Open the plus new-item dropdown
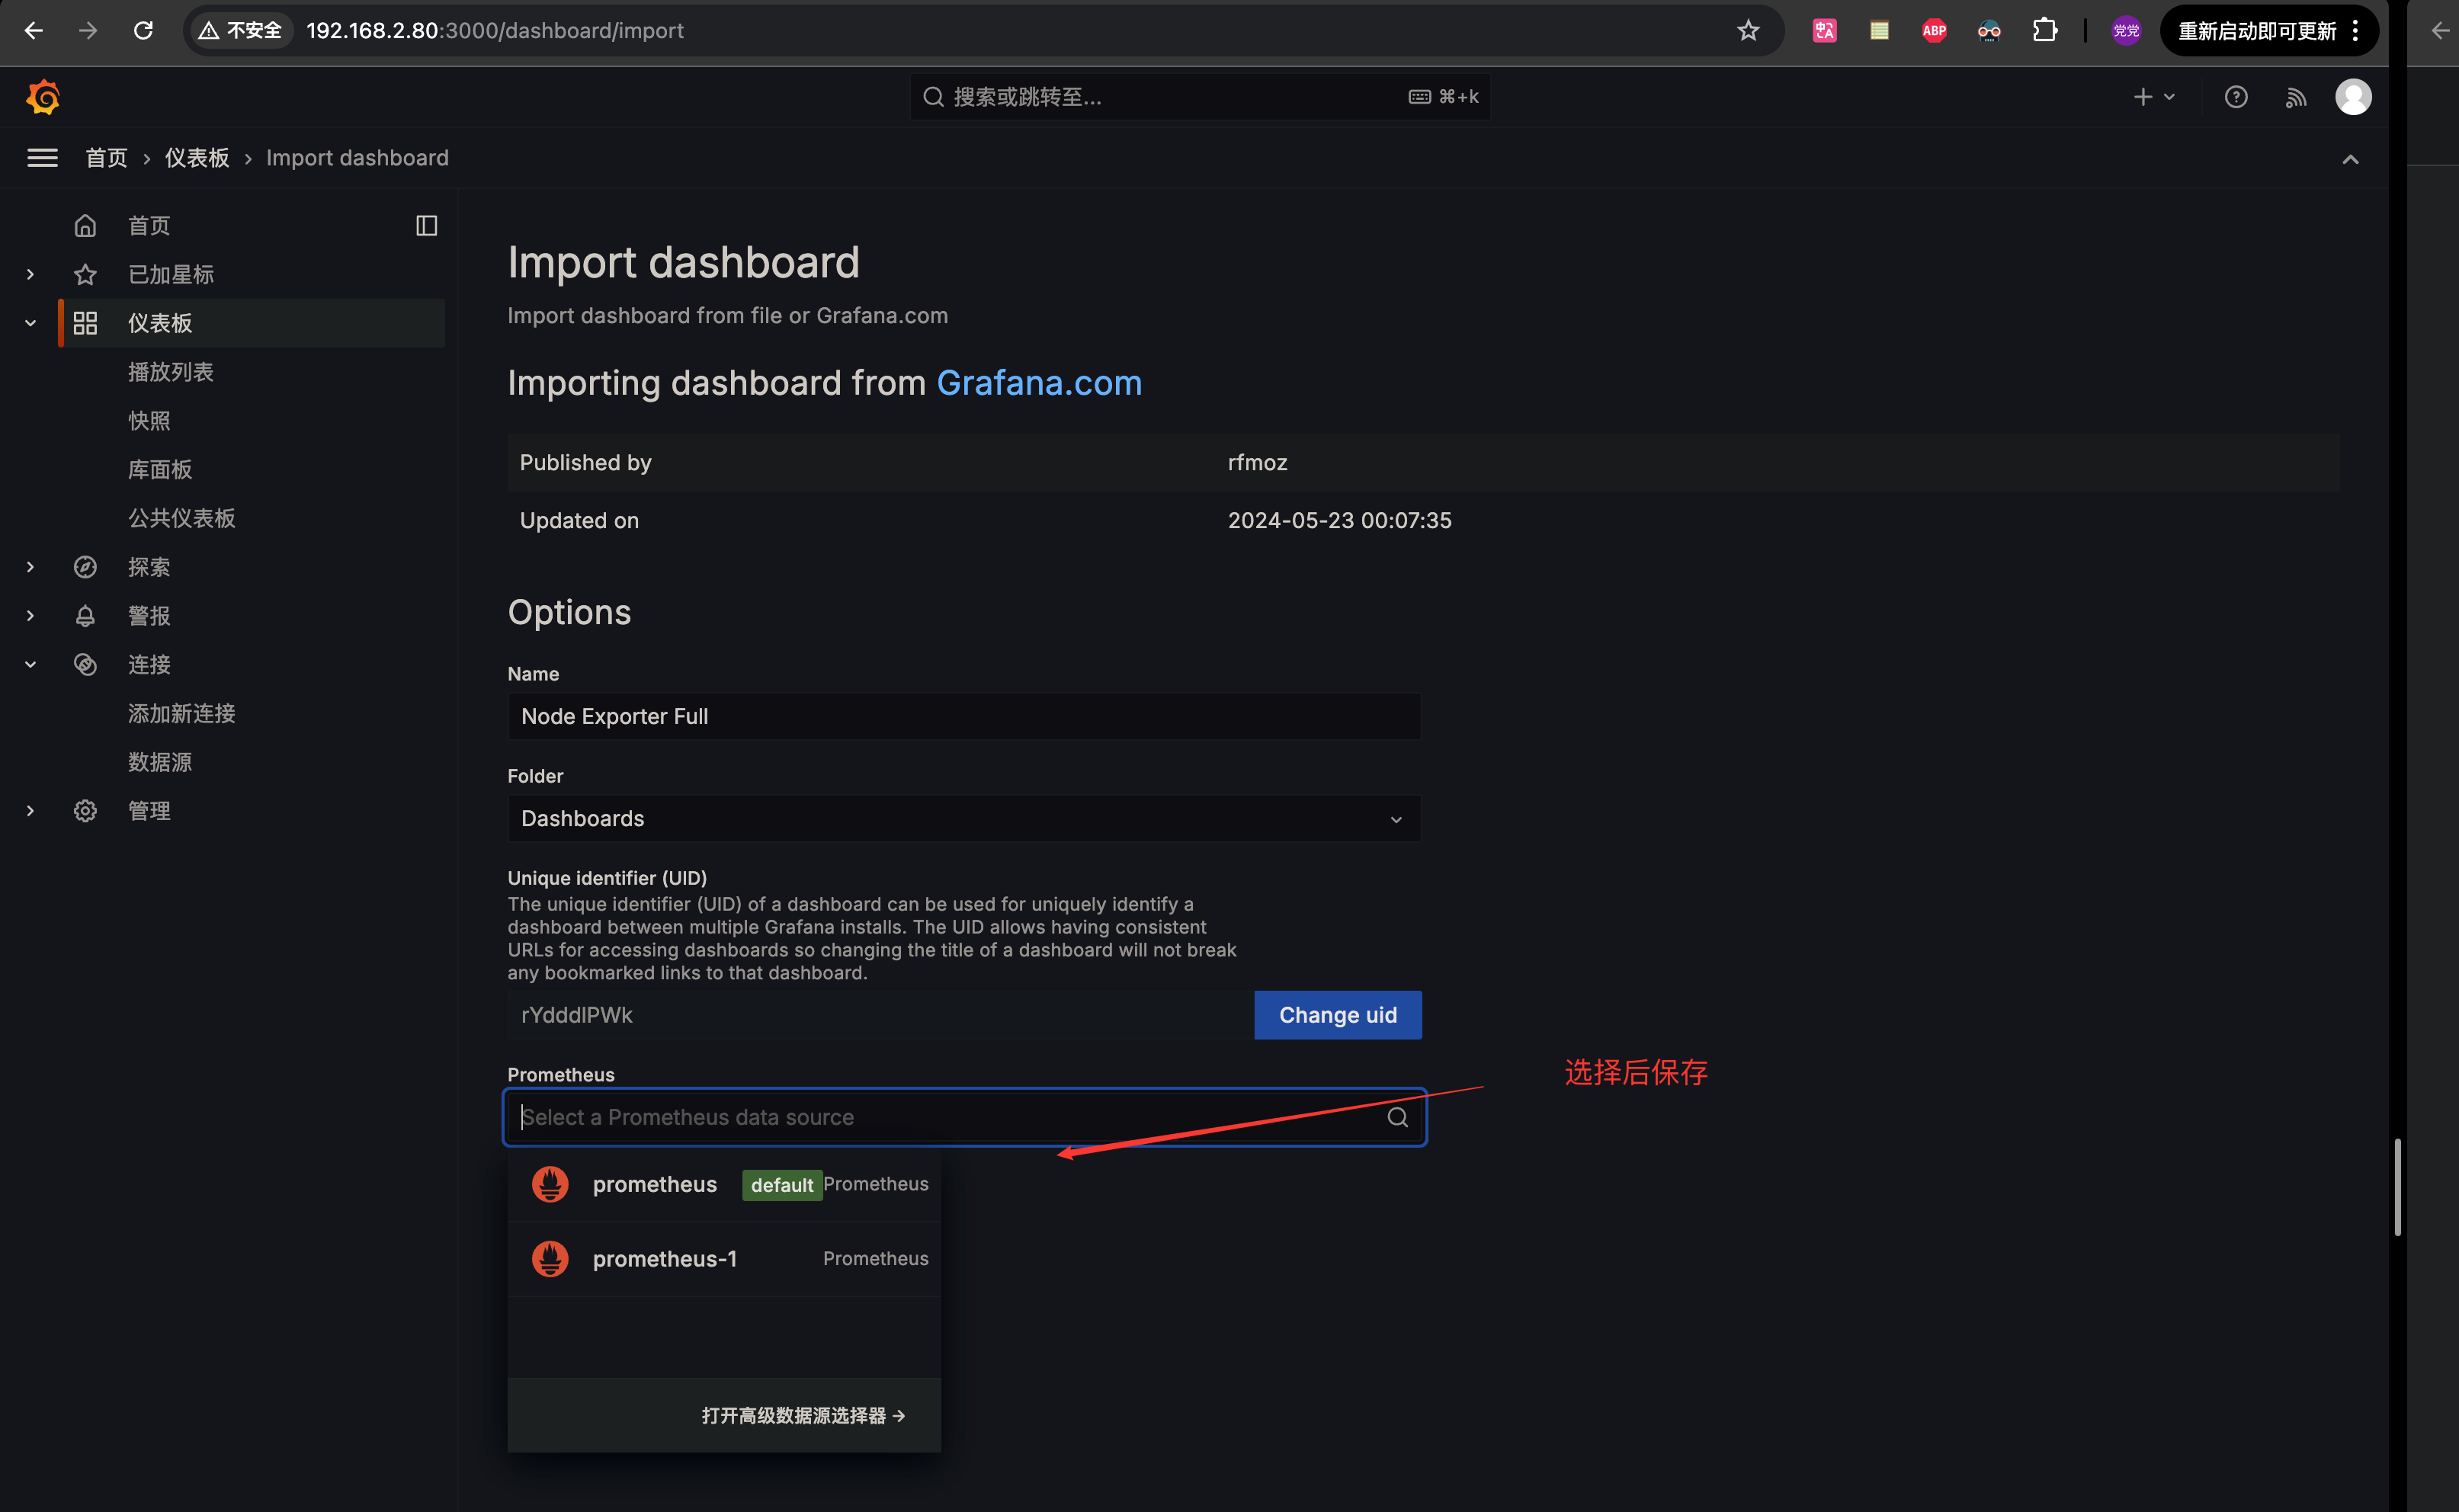Screen dimensions: 2459x1512 2153,97
